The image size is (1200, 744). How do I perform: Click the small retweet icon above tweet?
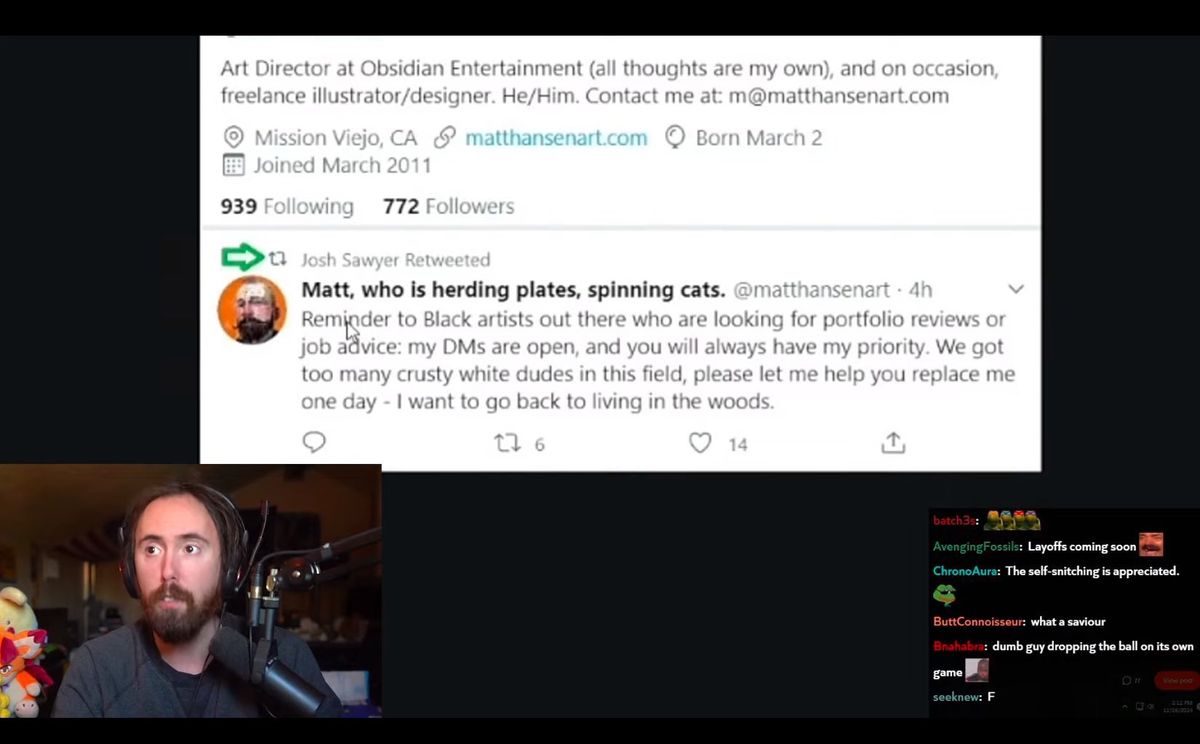277,259
